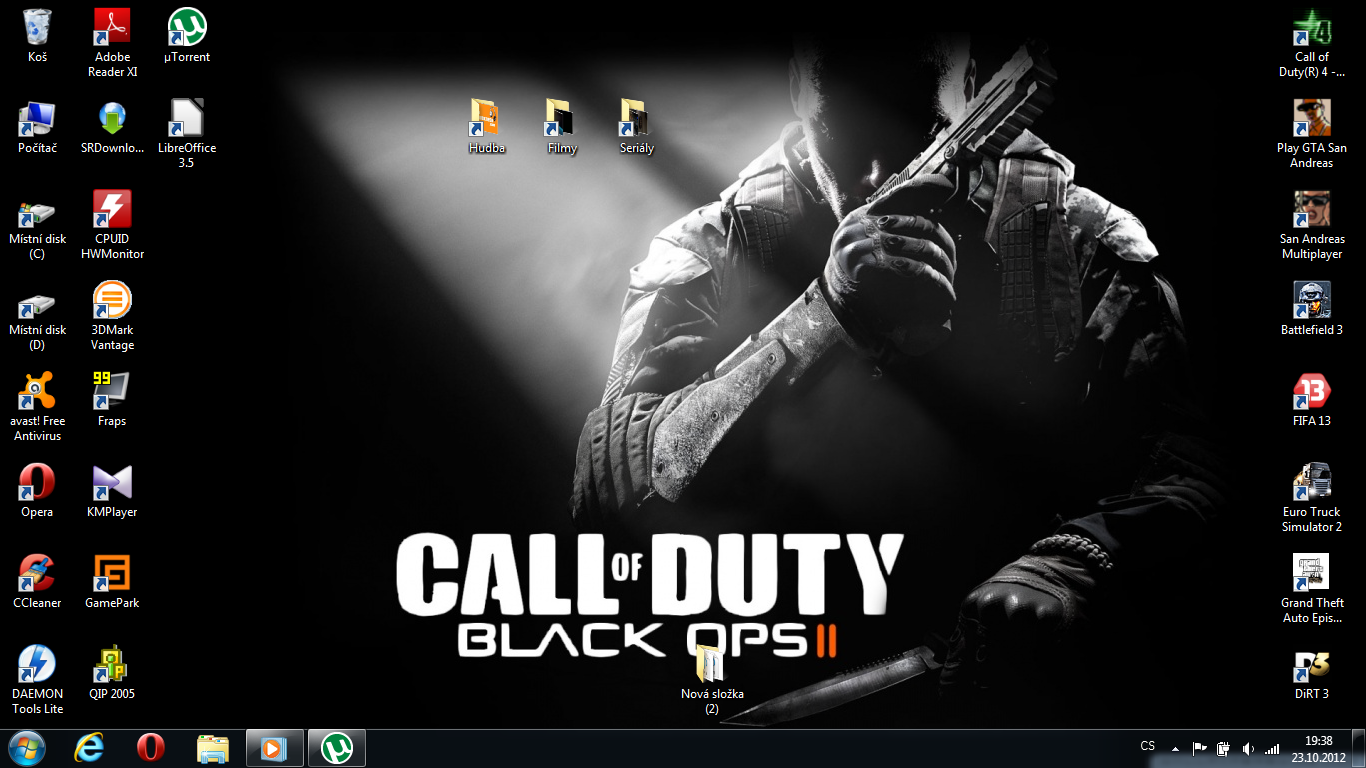Open the media player taskbar button
1366x768 pixels.
click(274, 748)
